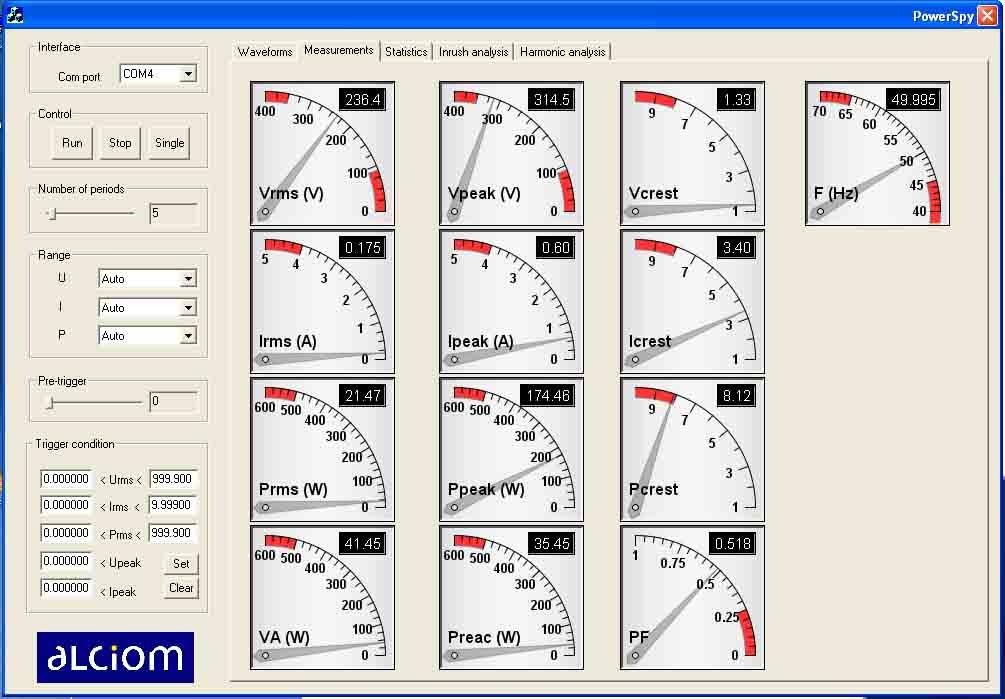
Task: Go to the Inrush analysis tab
Action: click(x=474, y=52)
